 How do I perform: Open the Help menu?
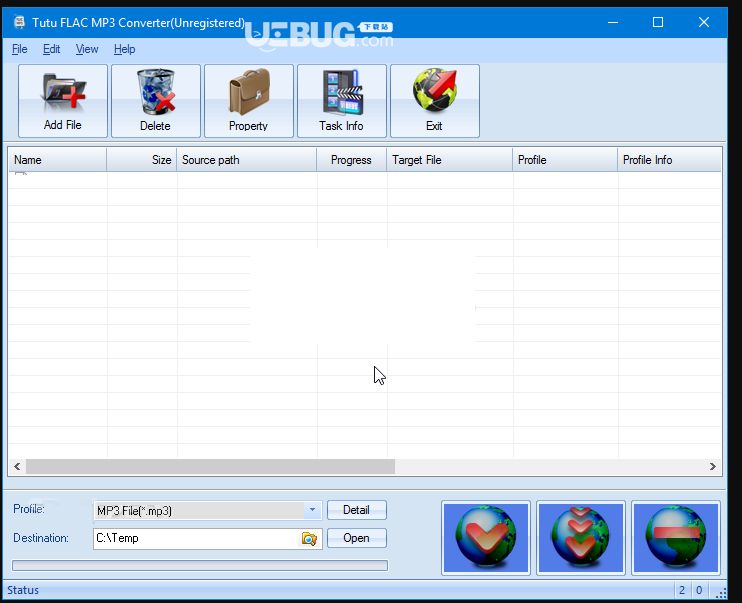[x=124, y=49]
